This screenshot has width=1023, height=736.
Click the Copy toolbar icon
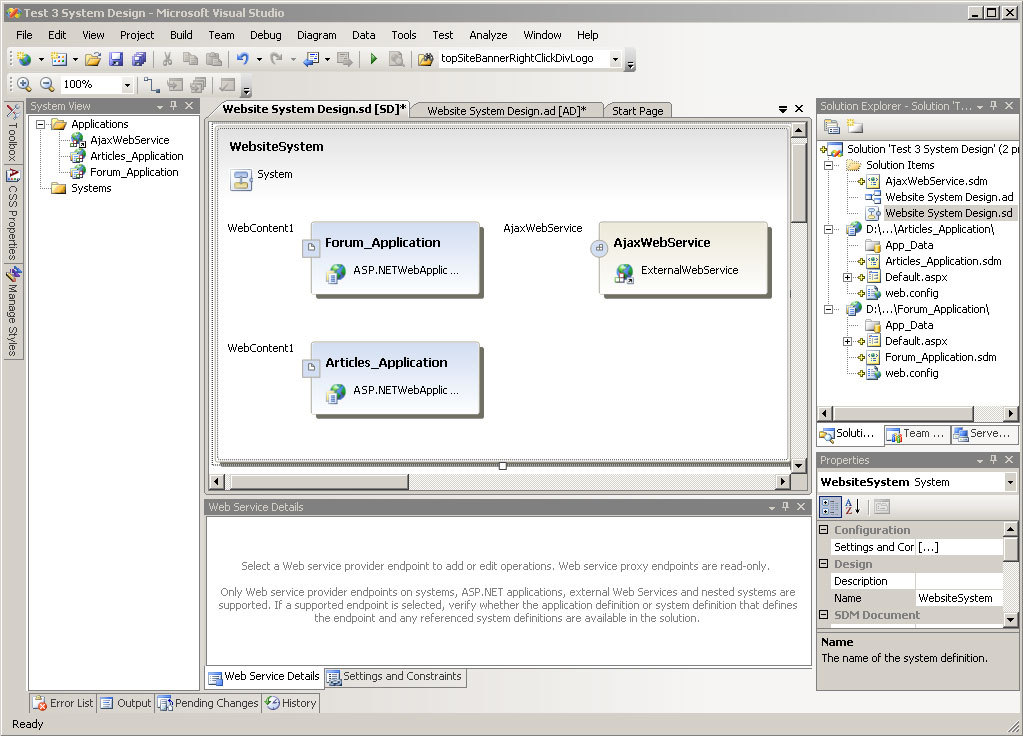tap(191, 59)
